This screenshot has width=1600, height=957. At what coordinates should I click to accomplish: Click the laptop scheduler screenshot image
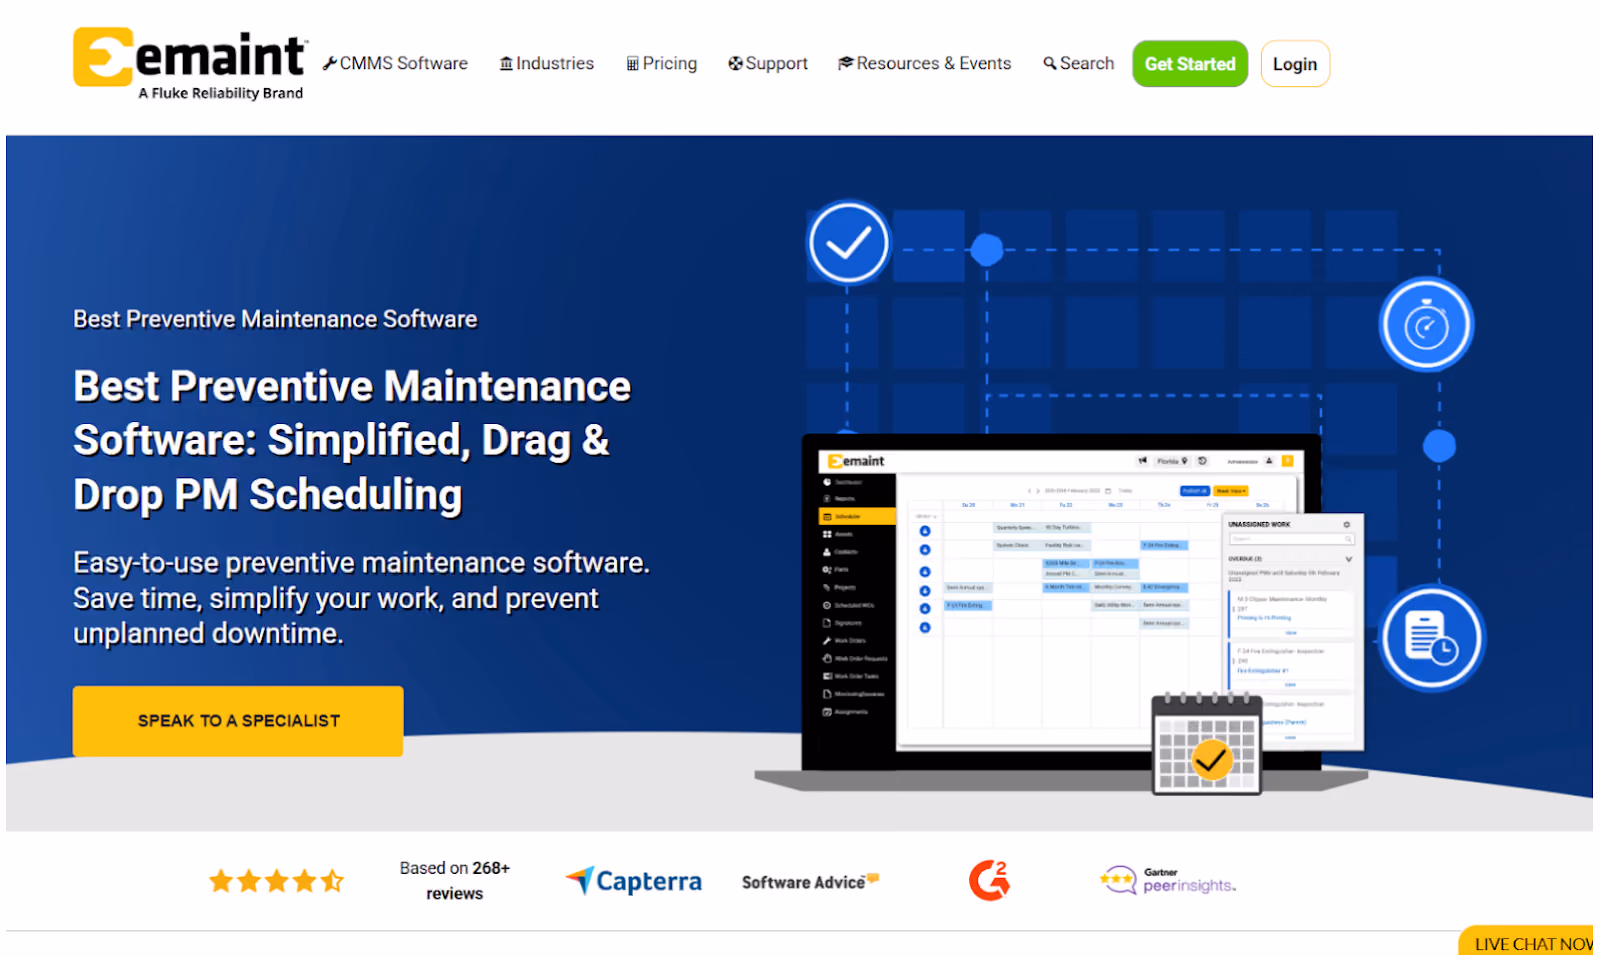click(x=1062, y=610)
